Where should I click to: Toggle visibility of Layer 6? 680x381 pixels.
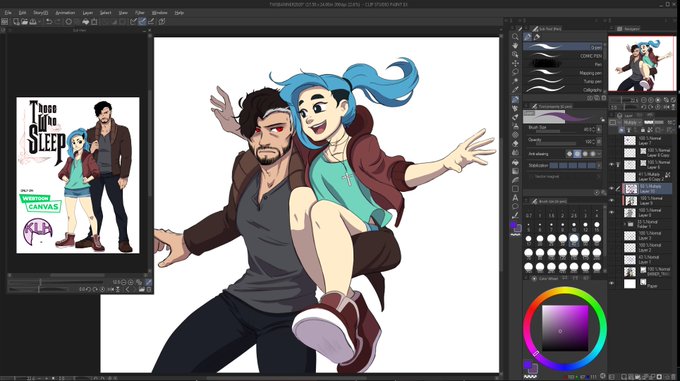pyautogui.click(x=611, y=165)
